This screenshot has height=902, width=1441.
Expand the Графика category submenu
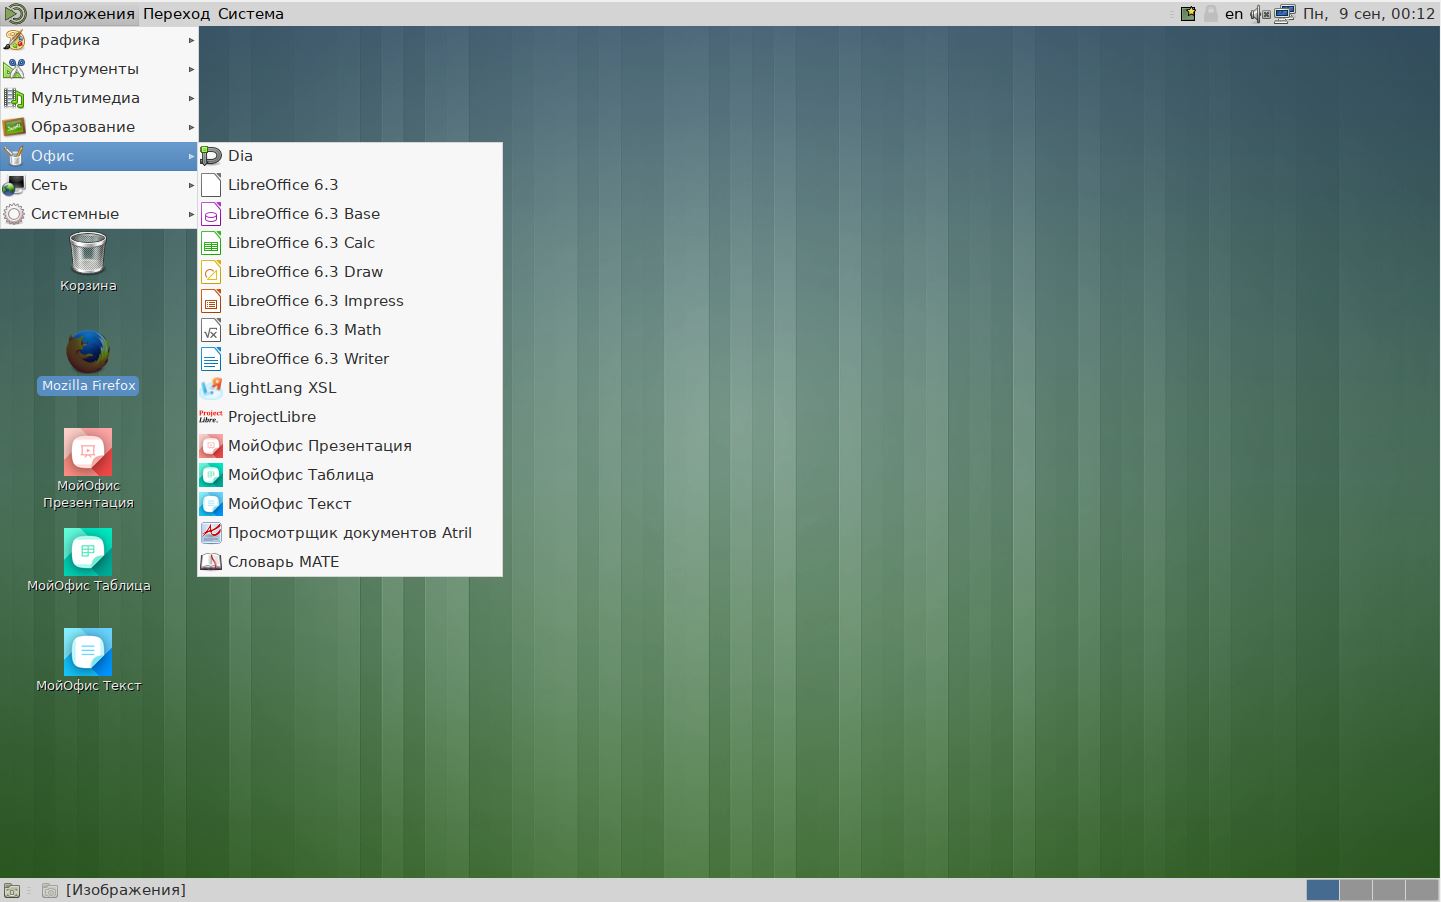[x=99, y=40]
